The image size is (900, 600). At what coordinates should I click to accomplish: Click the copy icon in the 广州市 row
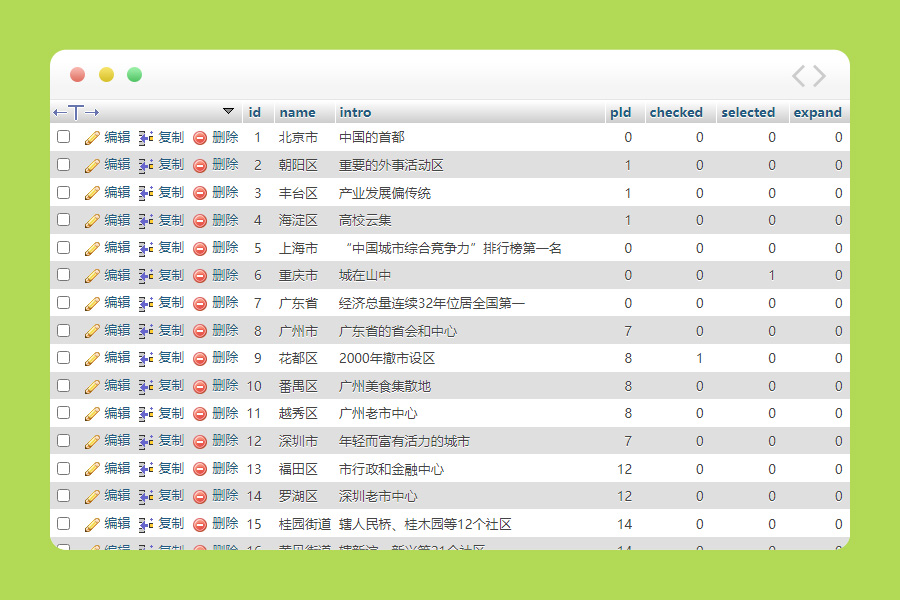point(146,331)
